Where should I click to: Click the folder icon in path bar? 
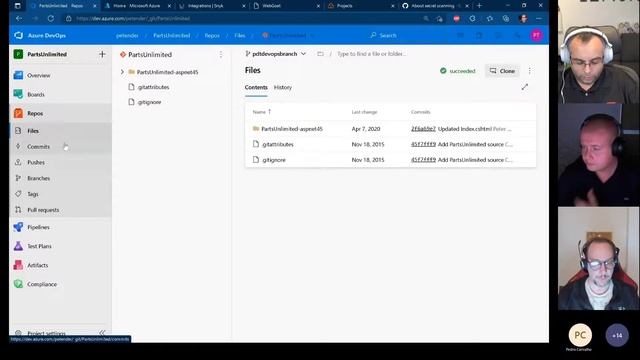tap(320, 54)
